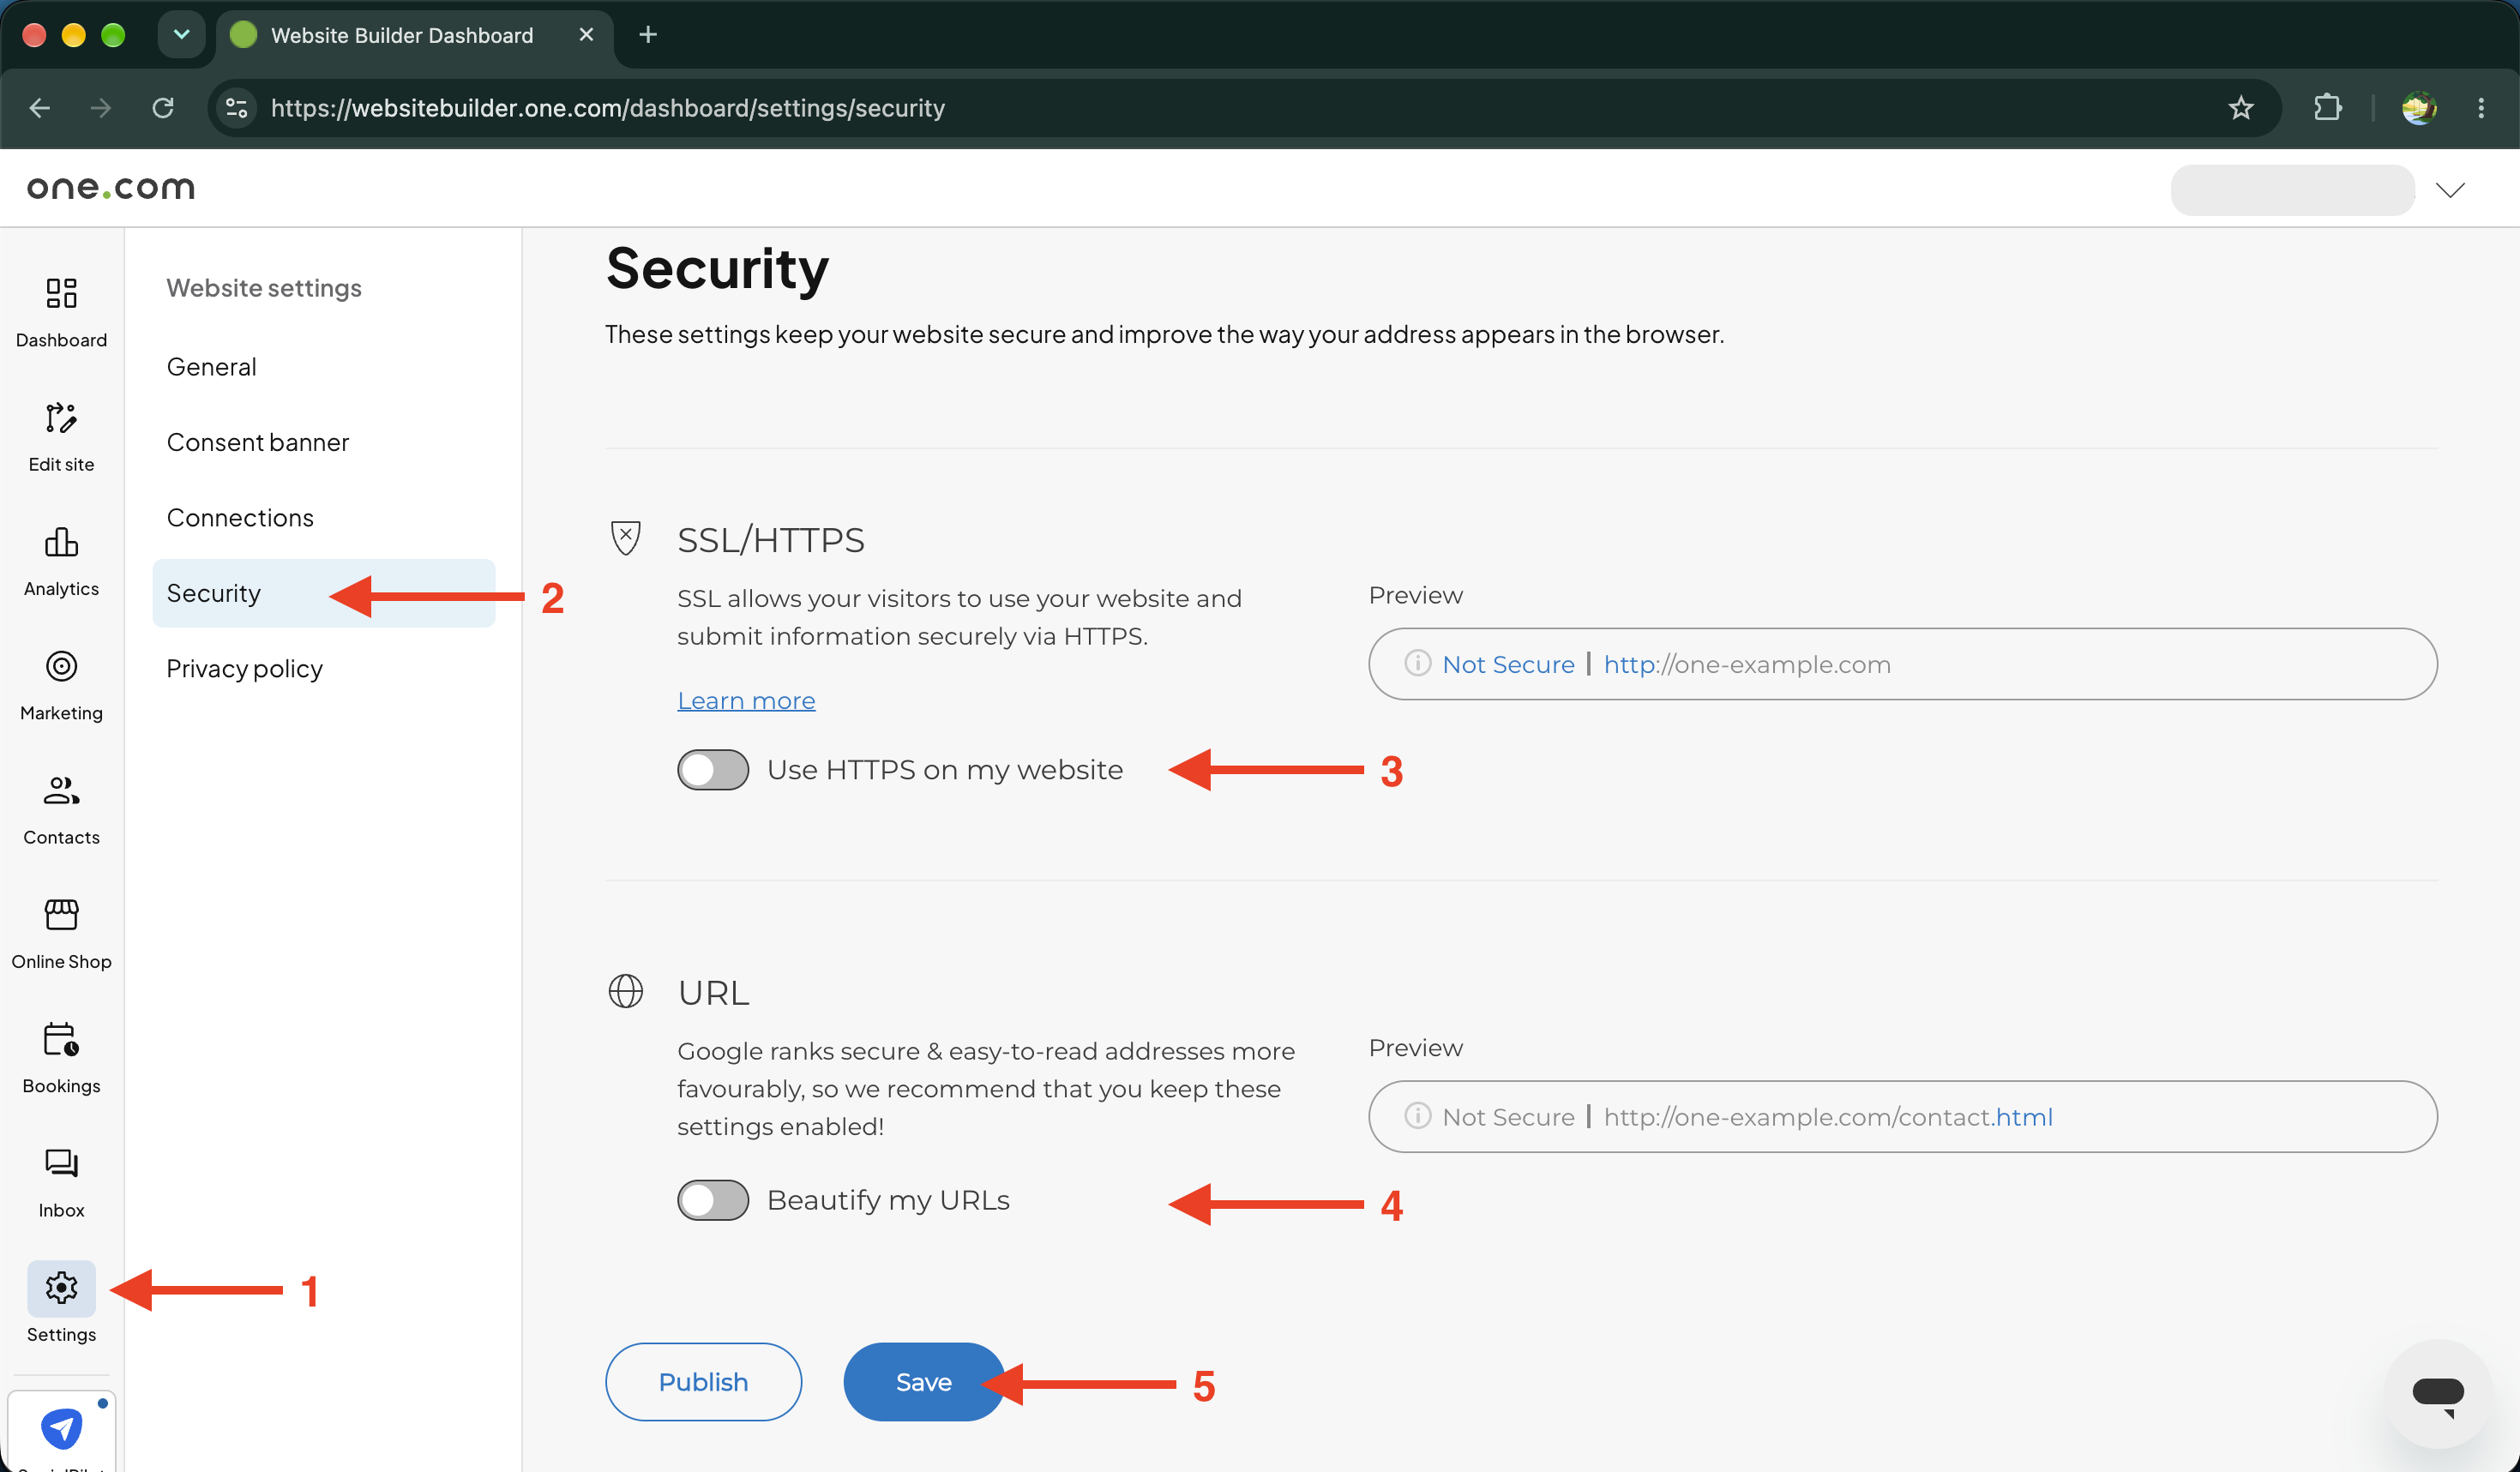Click the Security page heading
2520x1472 pixels.
click(x=717, y=268)
